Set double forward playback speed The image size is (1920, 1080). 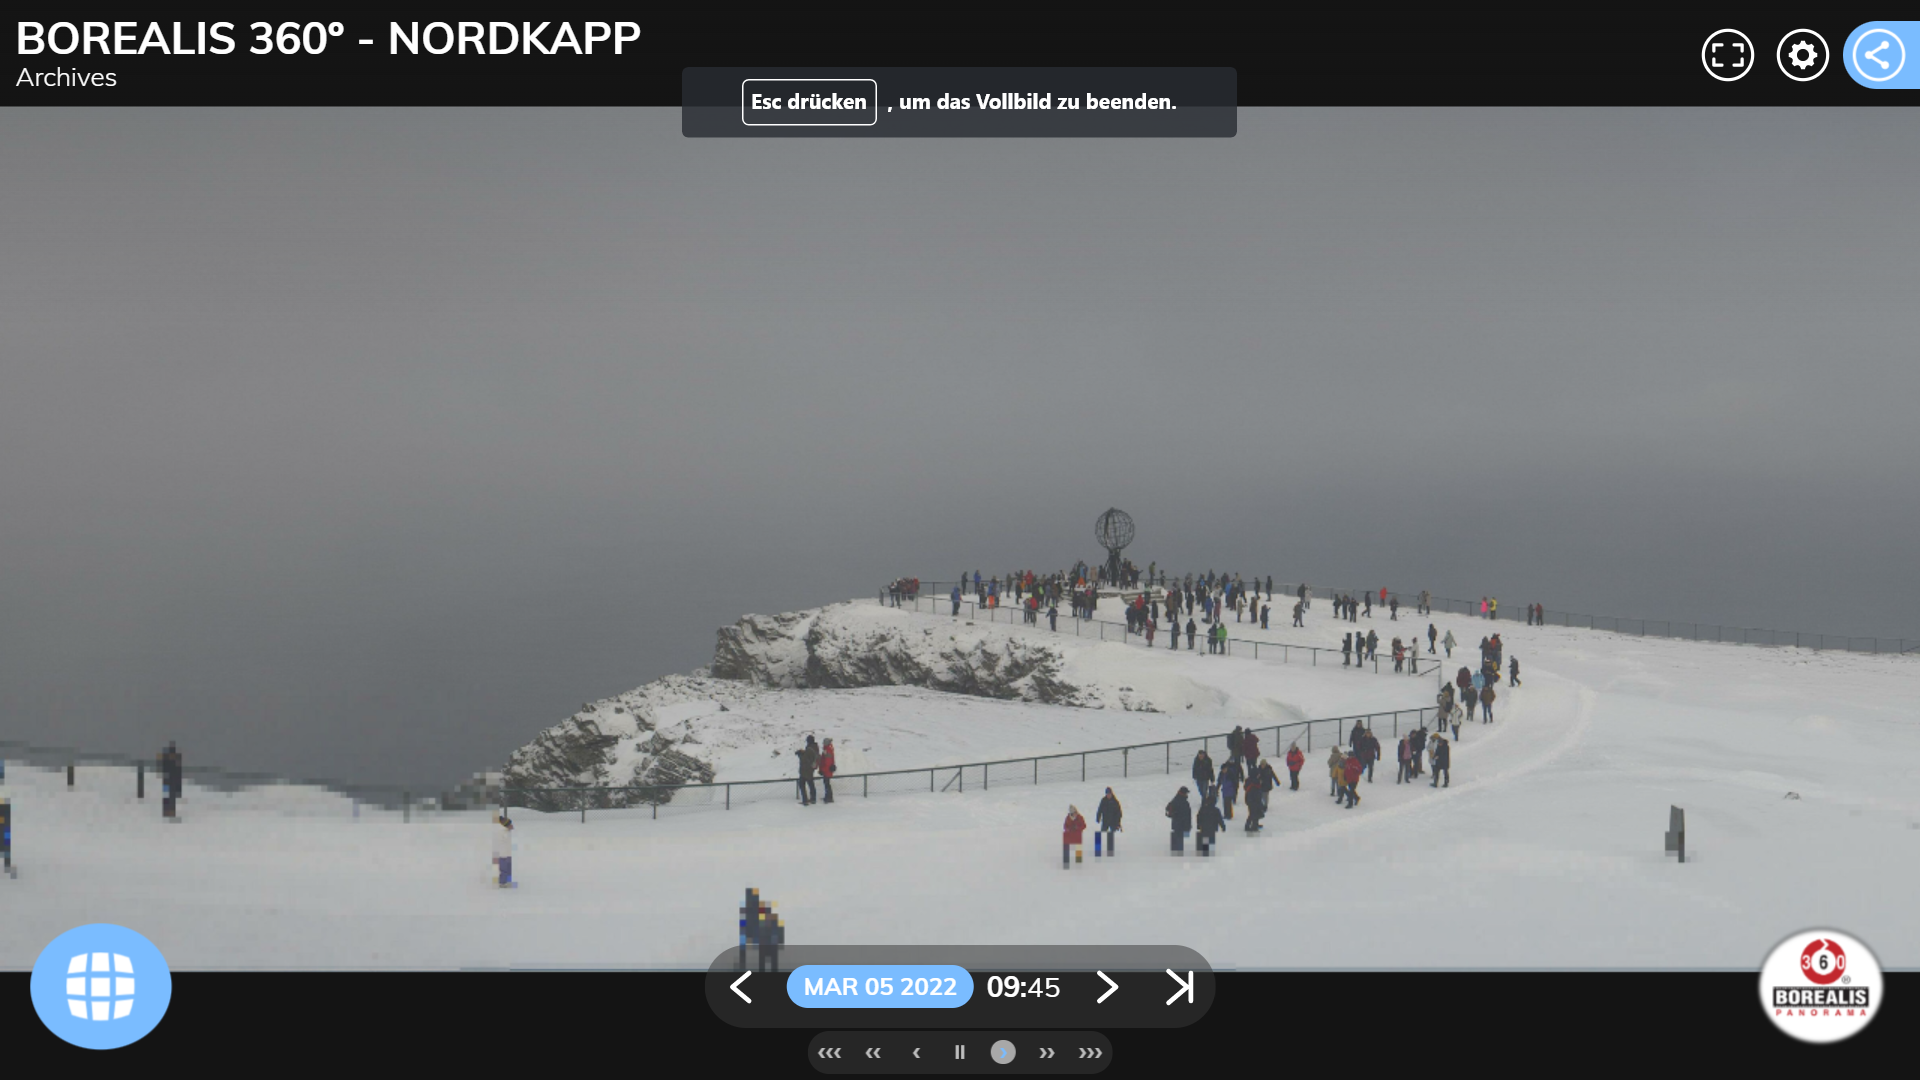coord(1047,1052)
